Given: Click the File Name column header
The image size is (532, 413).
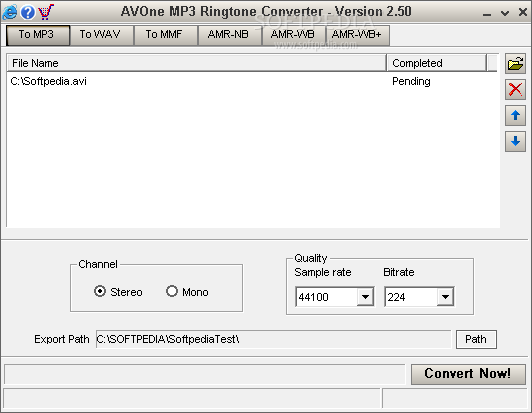Looking at the screenshot, I should pyautogui.click(x=197, y=63).
